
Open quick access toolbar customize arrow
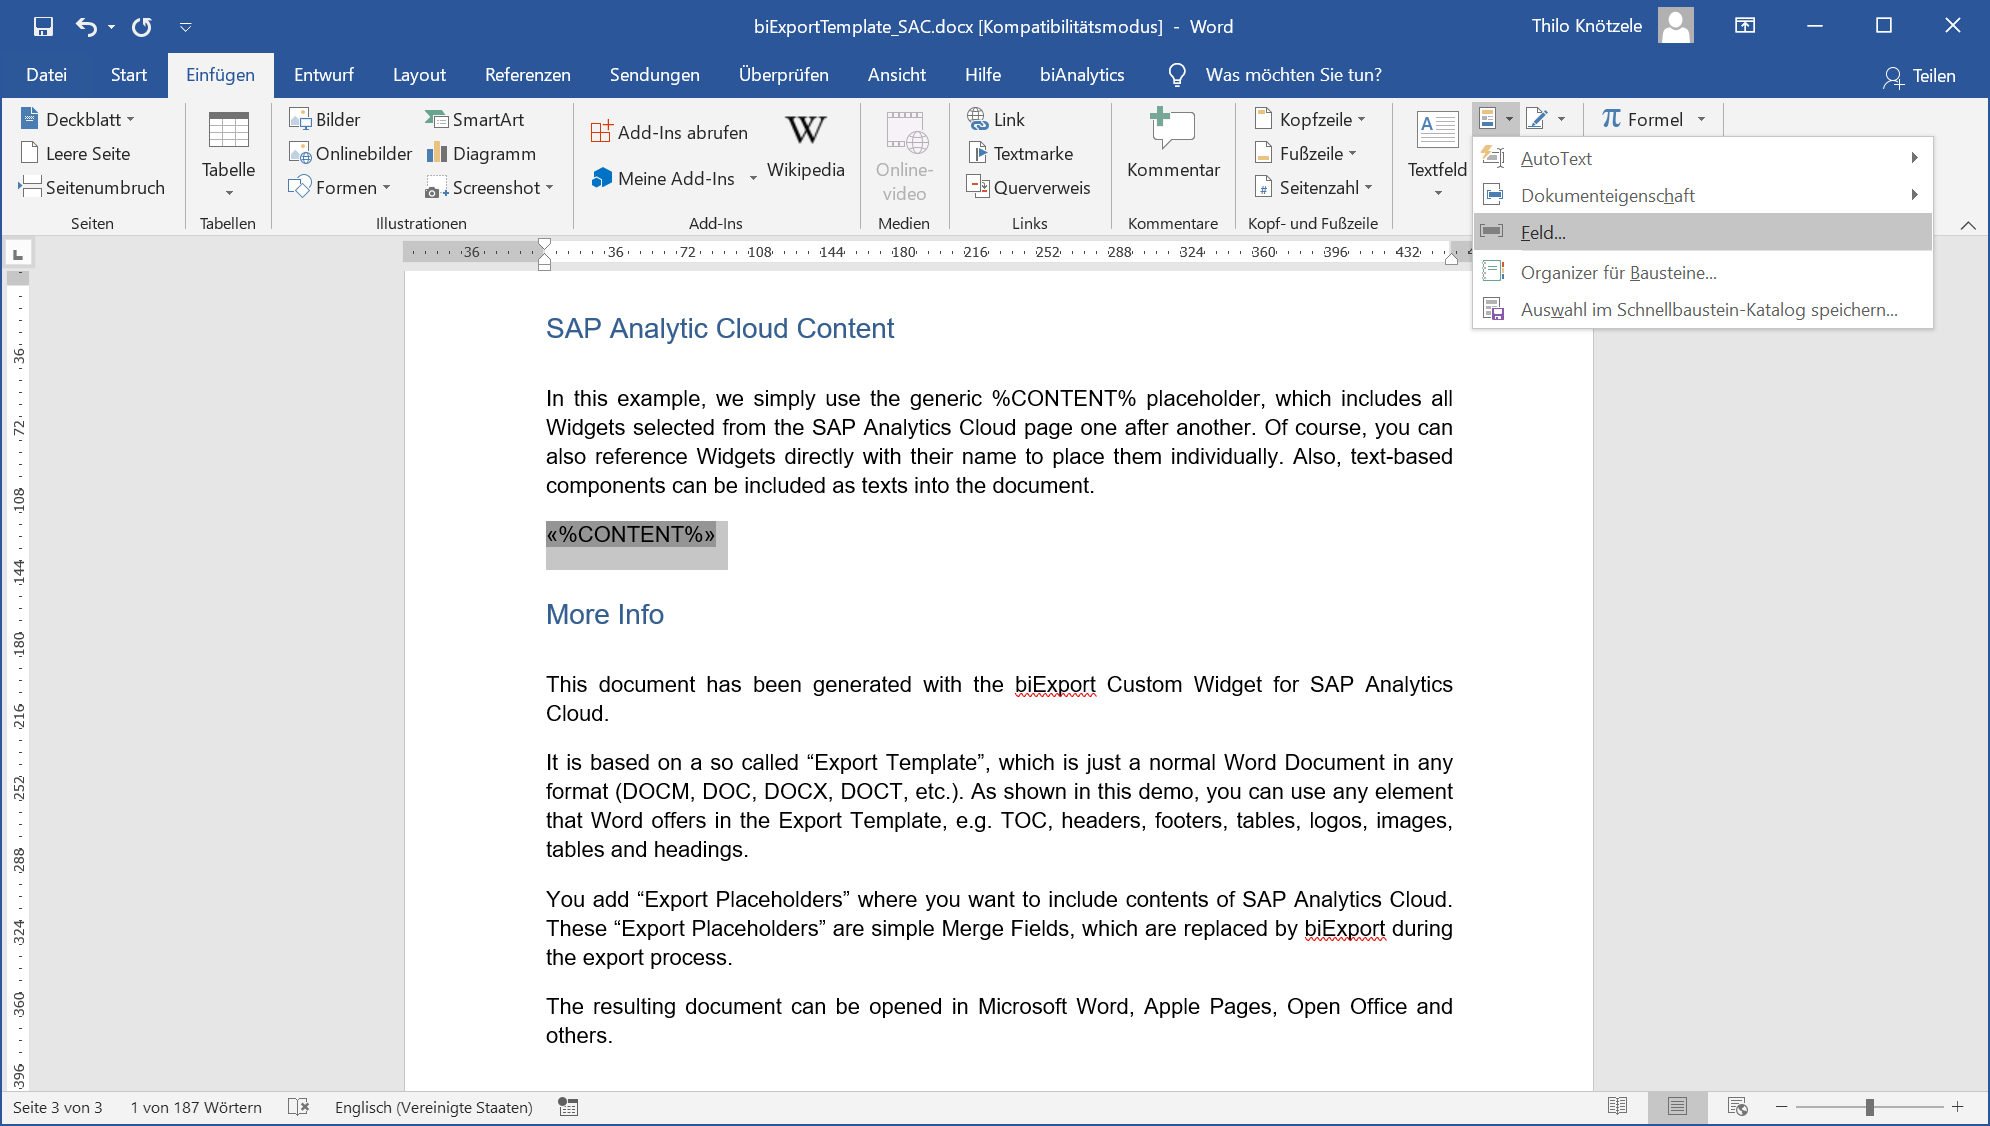click(x=185, y=27)
